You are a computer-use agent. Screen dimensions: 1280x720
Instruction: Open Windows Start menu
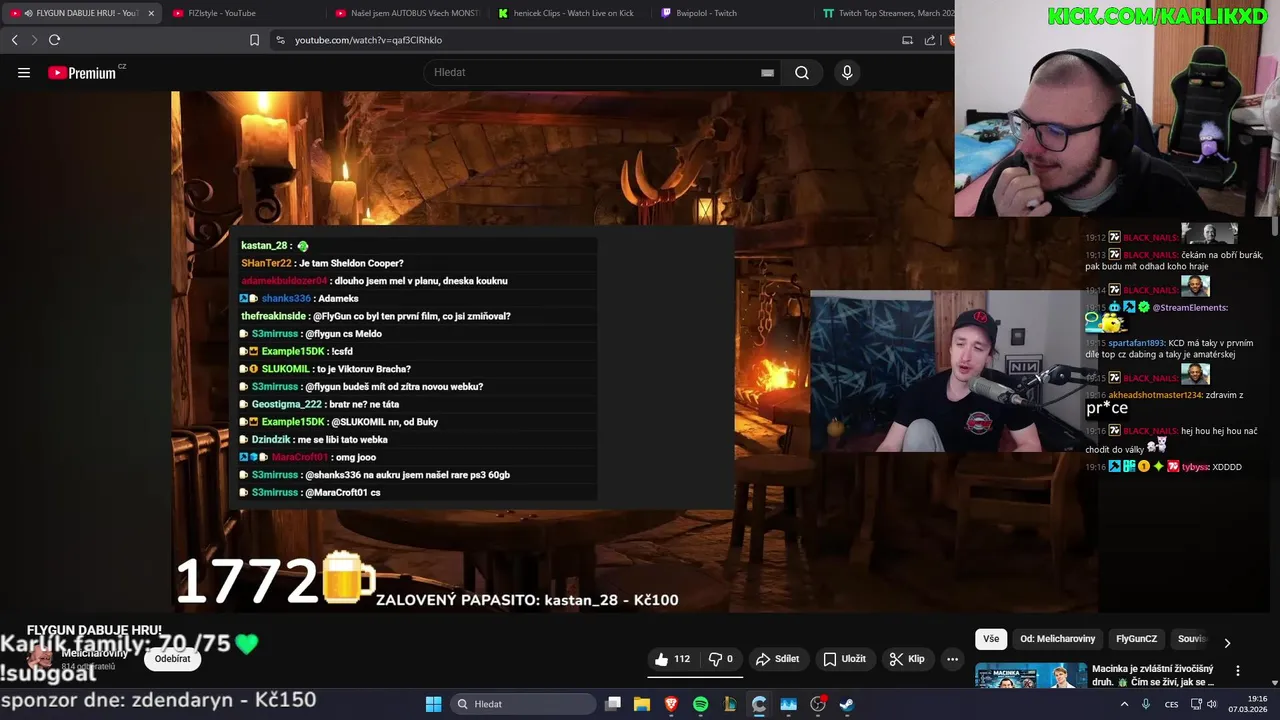434,704
